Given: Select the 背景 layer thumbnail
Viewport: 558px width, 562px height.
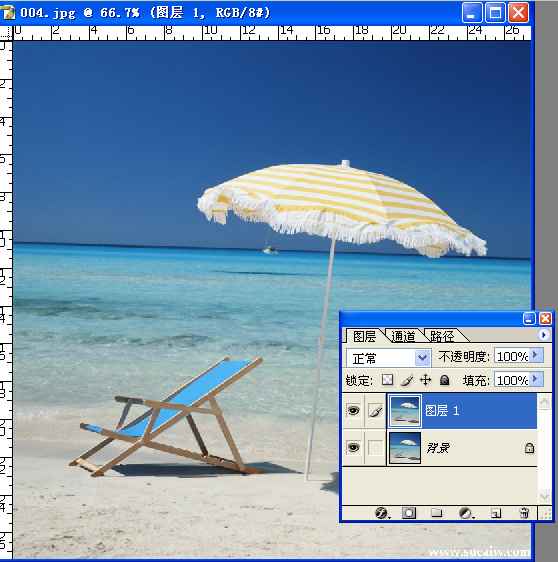Looking at the screenshot, I should tap(405, 448).
